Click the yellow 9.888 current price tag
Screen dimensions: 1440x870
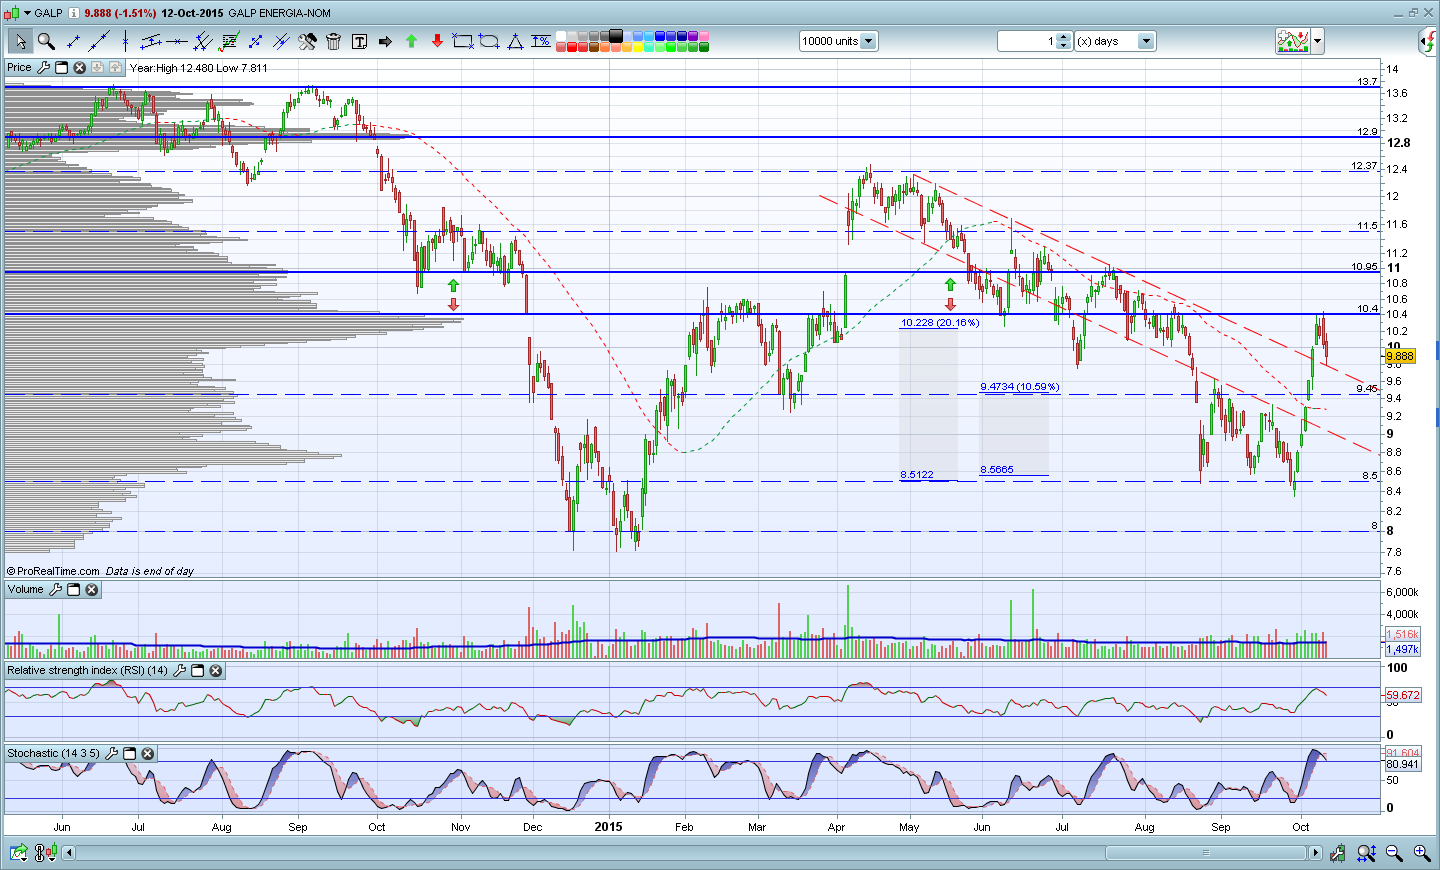pos(1400,356)
